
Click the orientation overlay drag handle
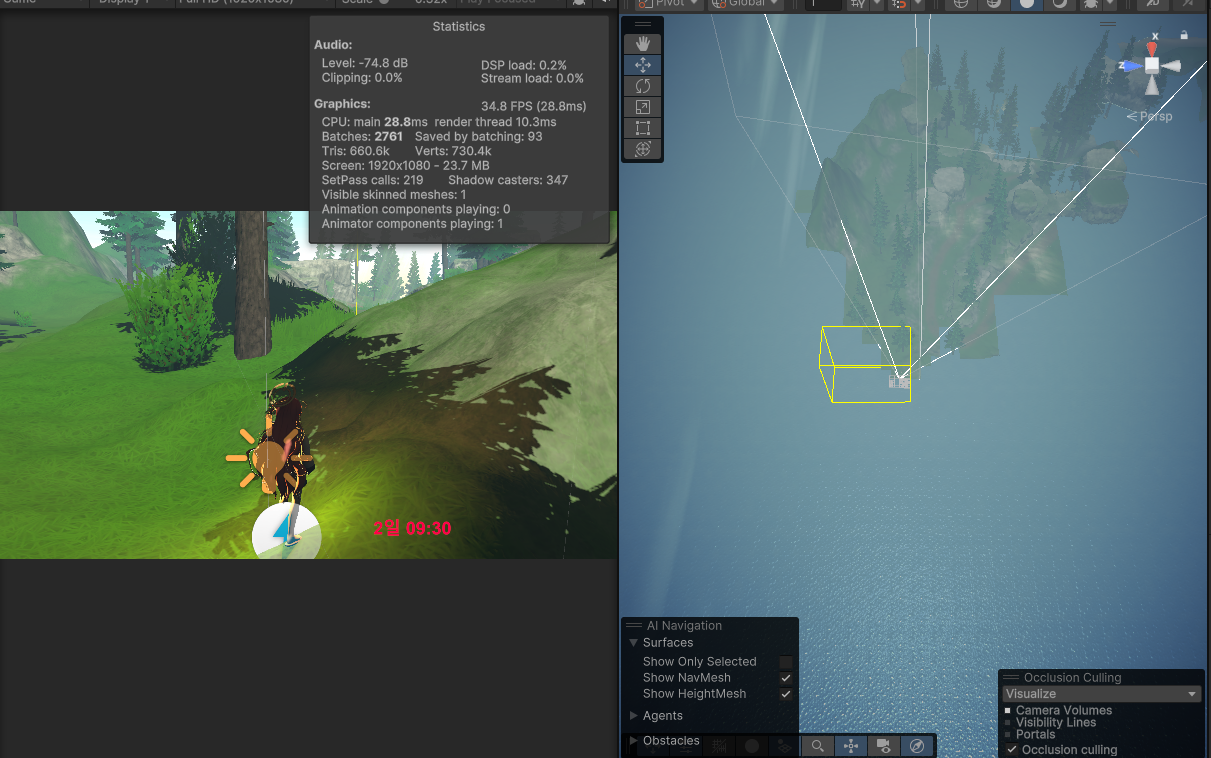pyautogui.click(x=1108, y=23)
